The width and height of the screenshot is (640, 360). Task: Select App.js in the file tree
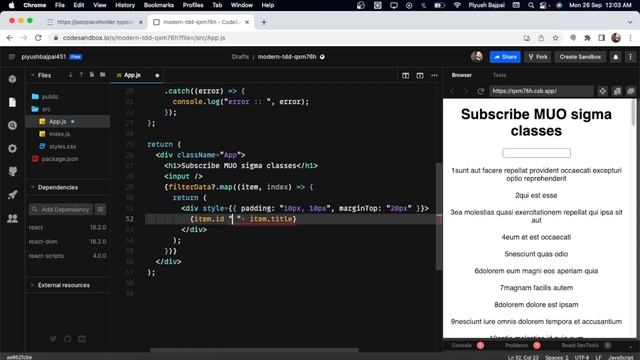[x=67, y=121]
